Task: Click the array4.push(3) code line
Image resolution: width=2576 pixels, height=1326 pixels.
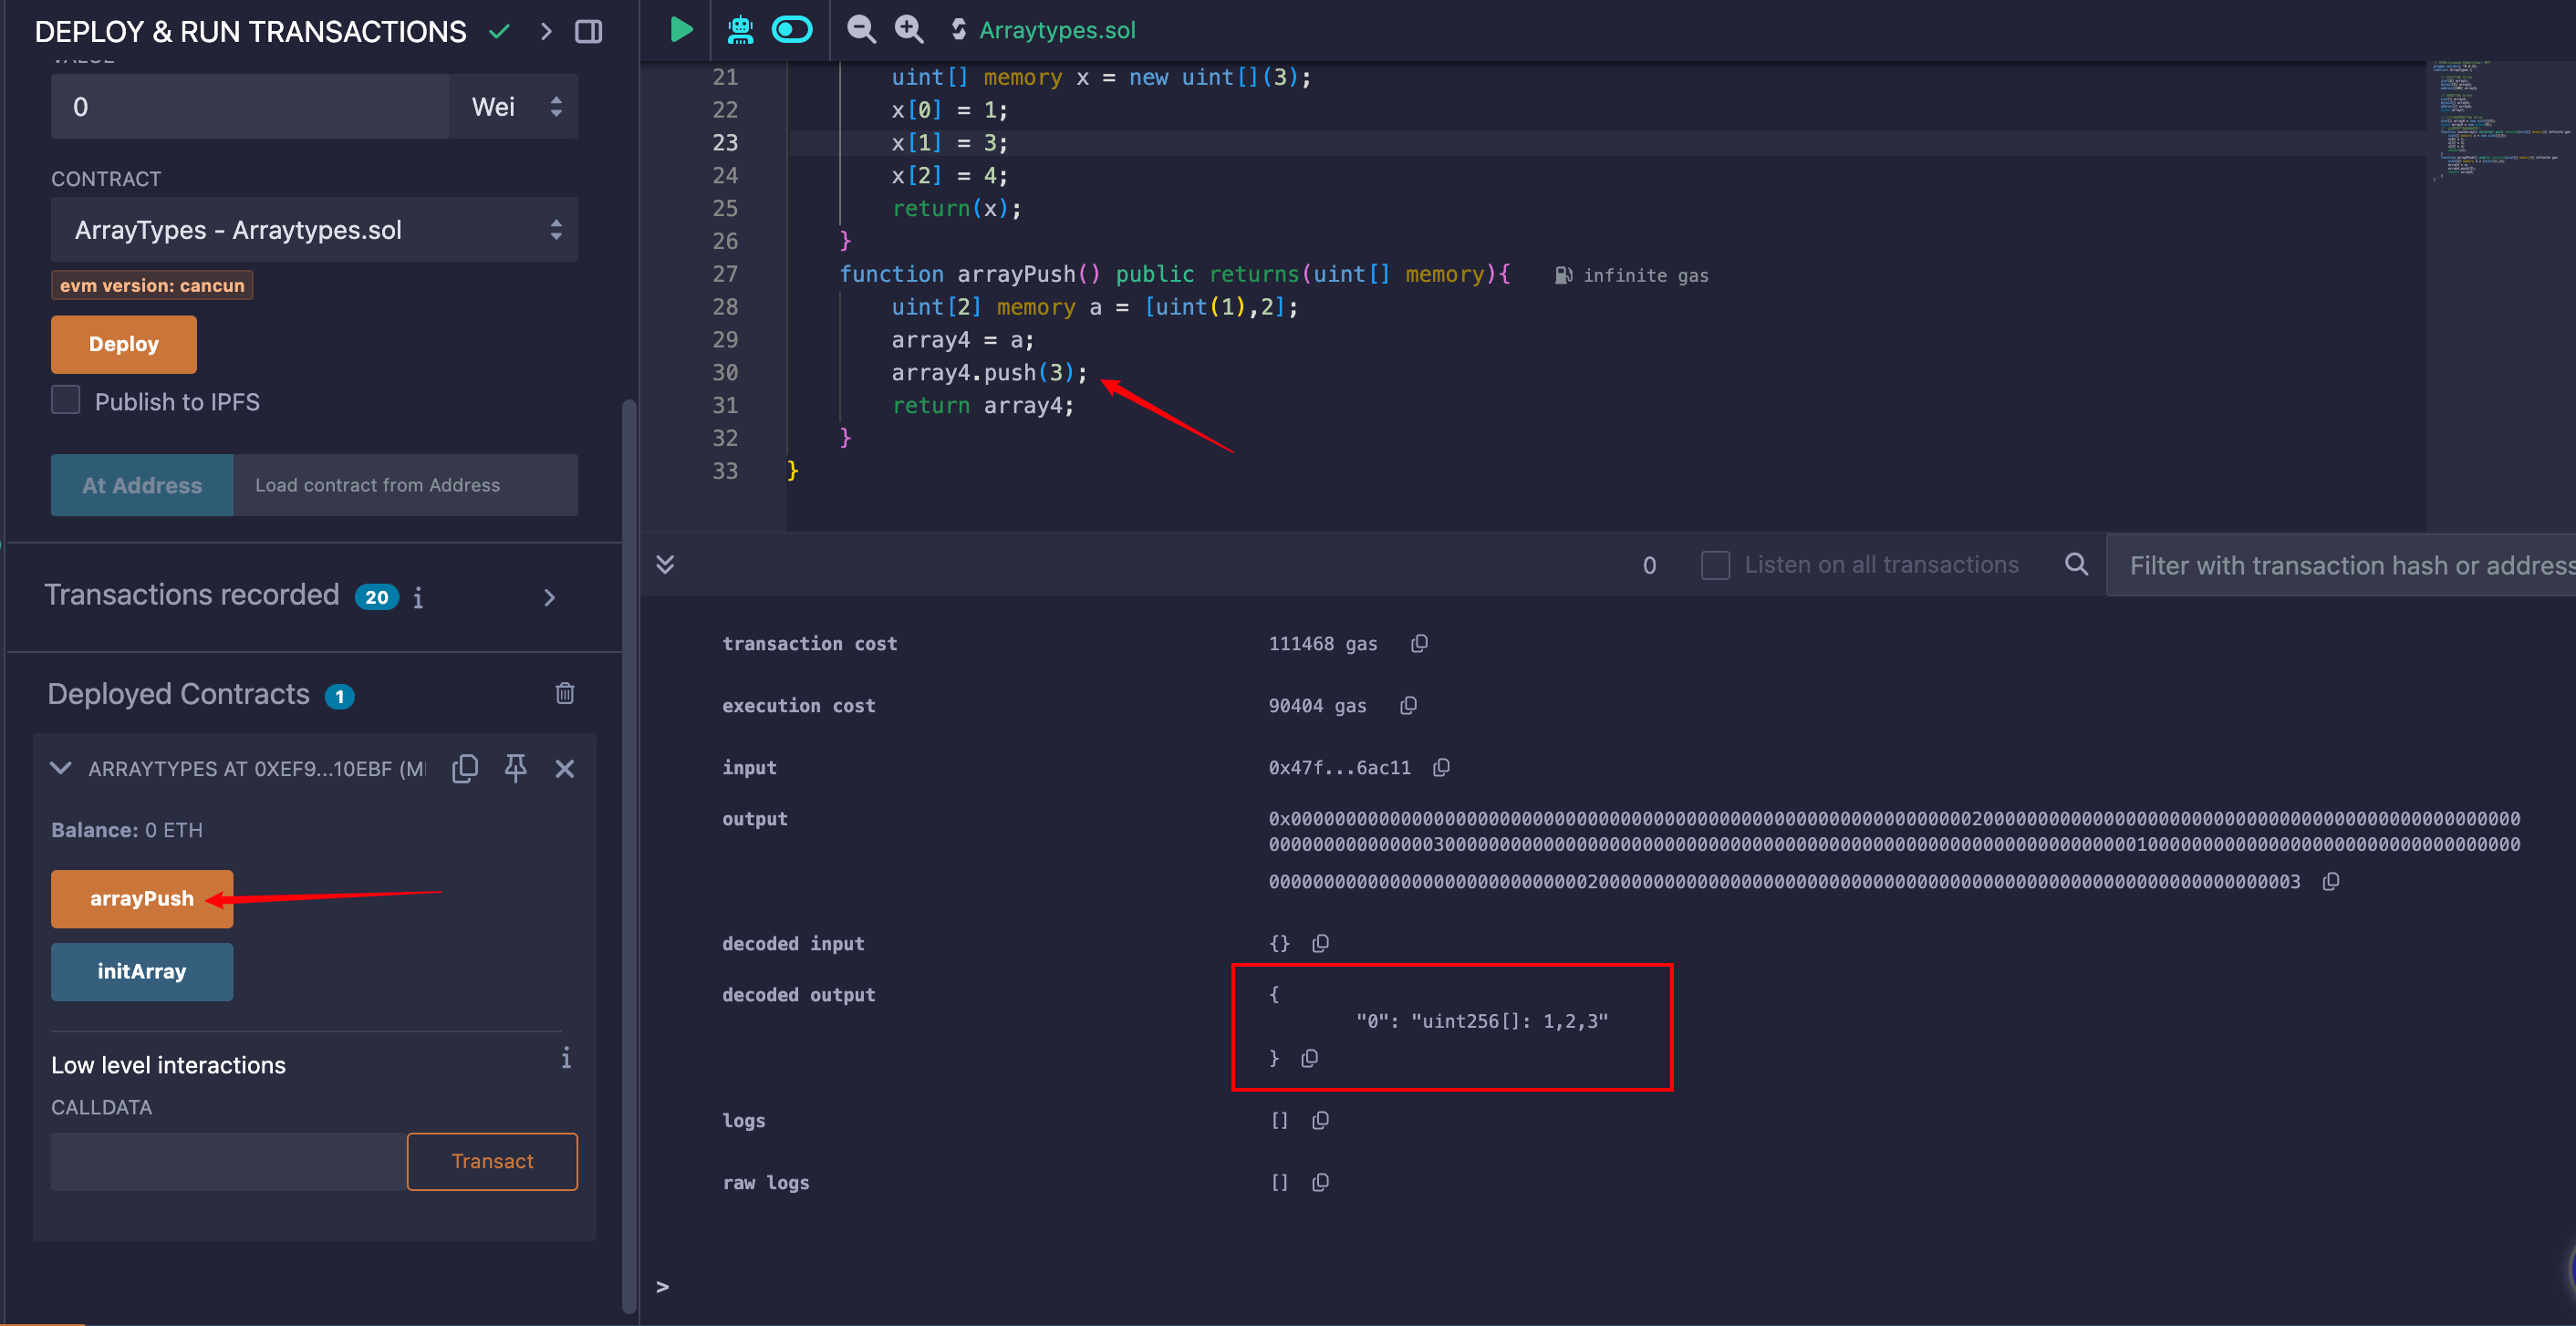Action: click(989, 372)
